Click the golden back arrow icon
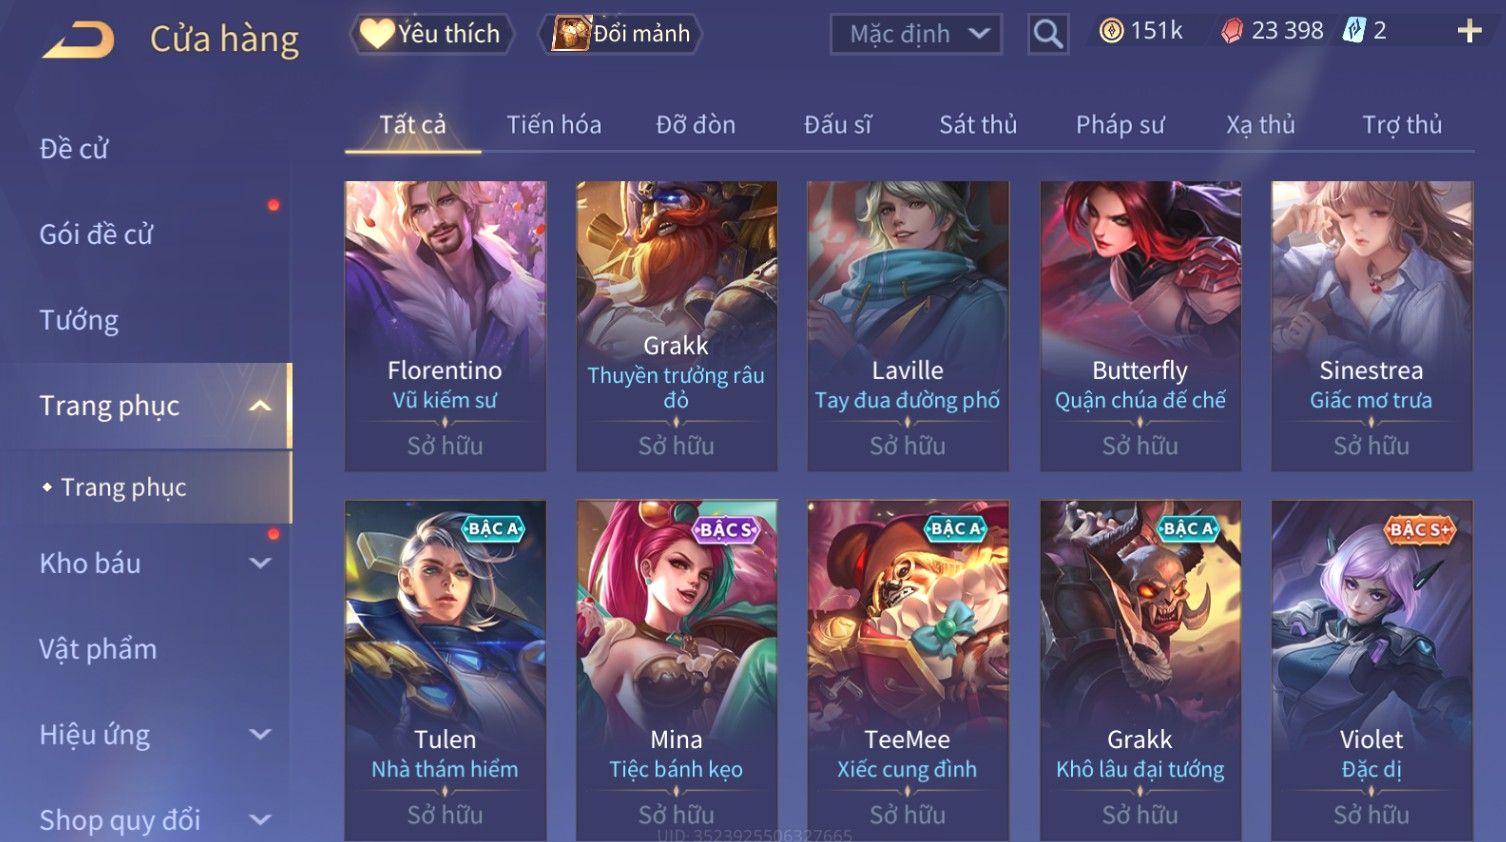 pos(78,40)
